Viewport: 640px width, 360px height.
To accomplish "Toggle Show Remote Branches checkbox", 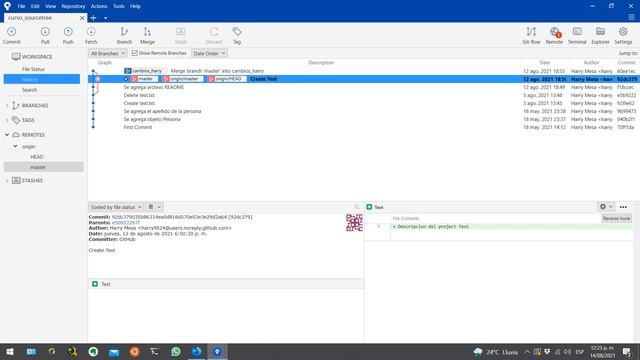I will 135,53.
